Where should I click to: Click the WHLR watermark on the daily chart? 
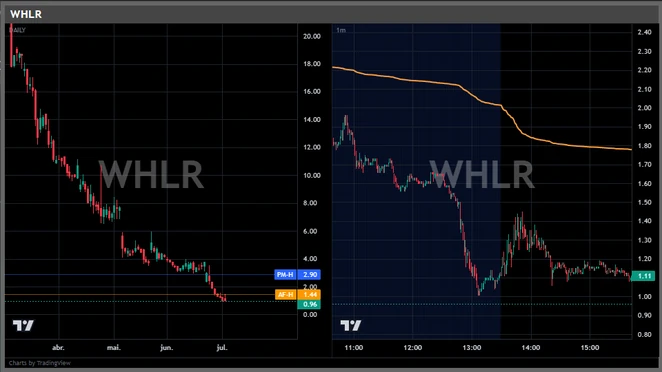click(x=151, y=174)
